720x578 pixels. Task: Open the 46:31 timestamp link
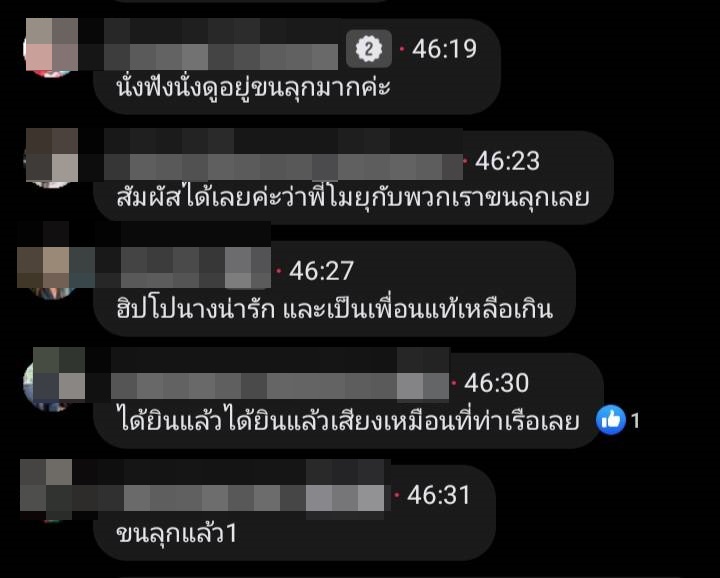point(439,495)
